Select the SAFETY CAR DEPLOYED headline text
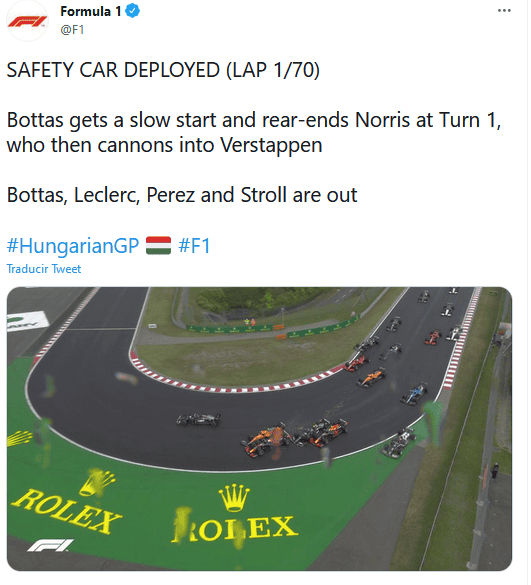 tap(163, 70)
